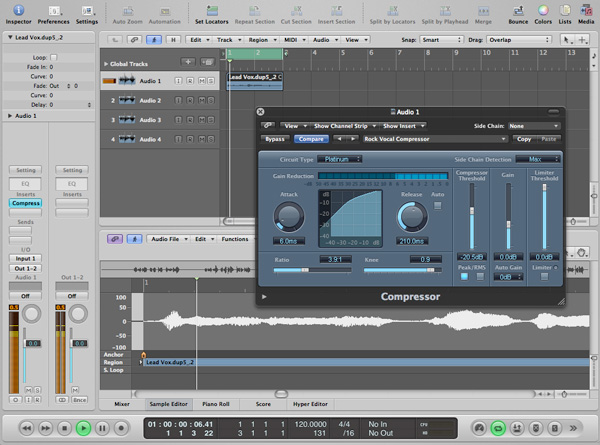
Task: Open the Arrange Region menu
Action: pos(261,40)
